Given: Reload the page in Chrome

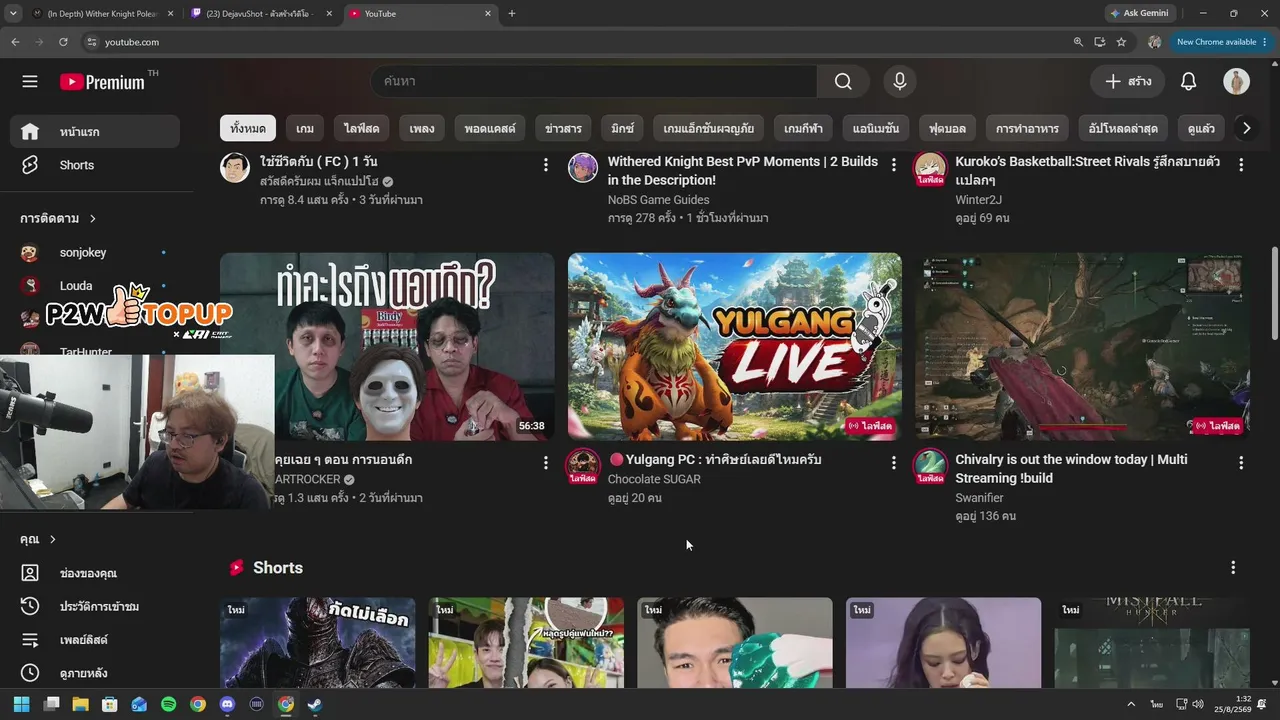Looking at the screenshot, I should click(63, 42).
